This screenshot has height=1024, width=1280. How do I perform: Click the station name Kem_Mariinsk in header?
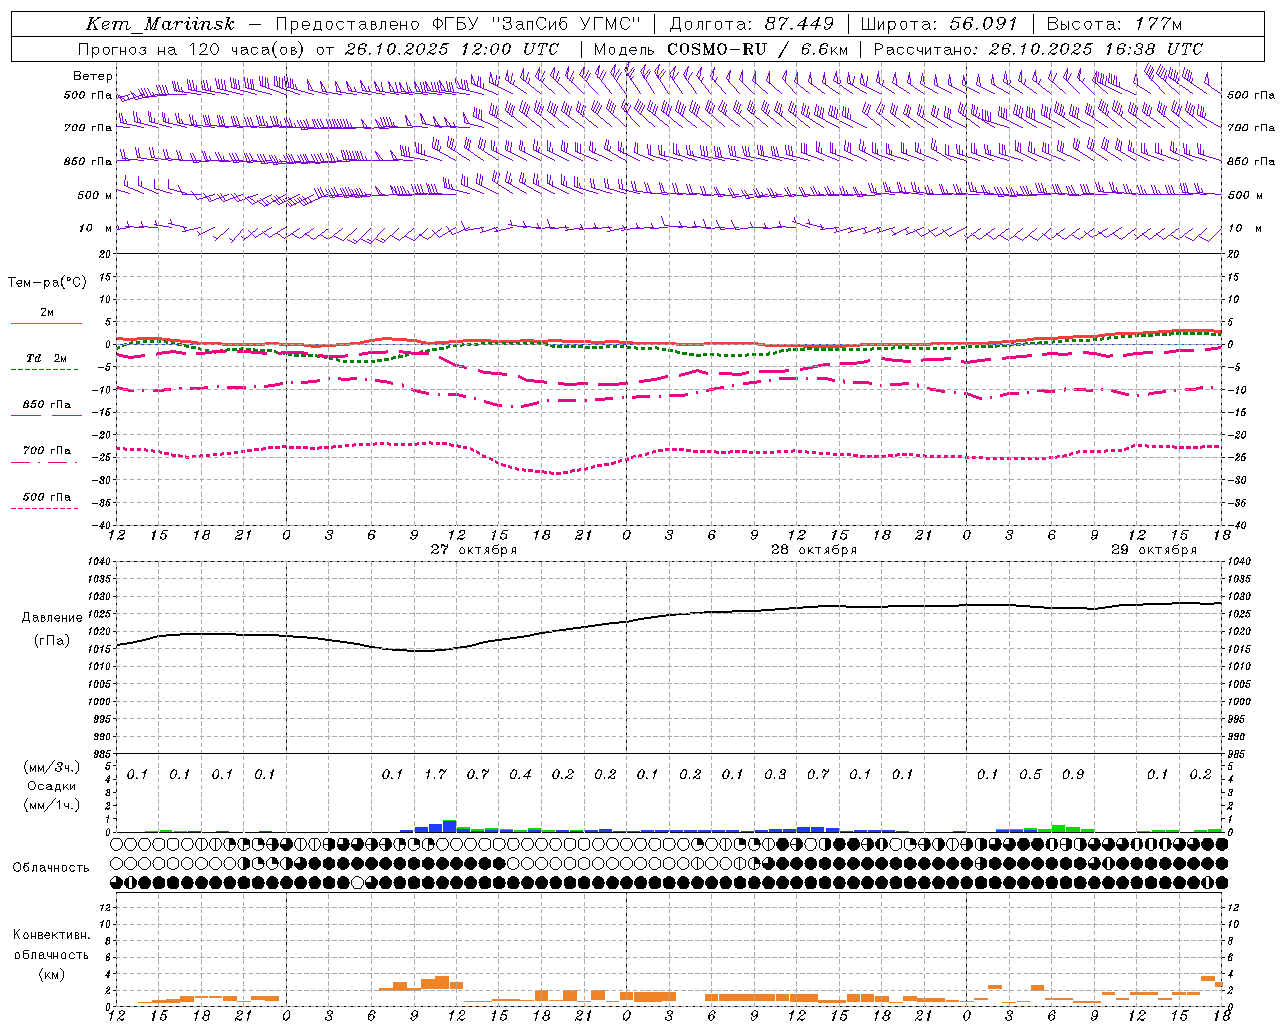tap(160, 24)
